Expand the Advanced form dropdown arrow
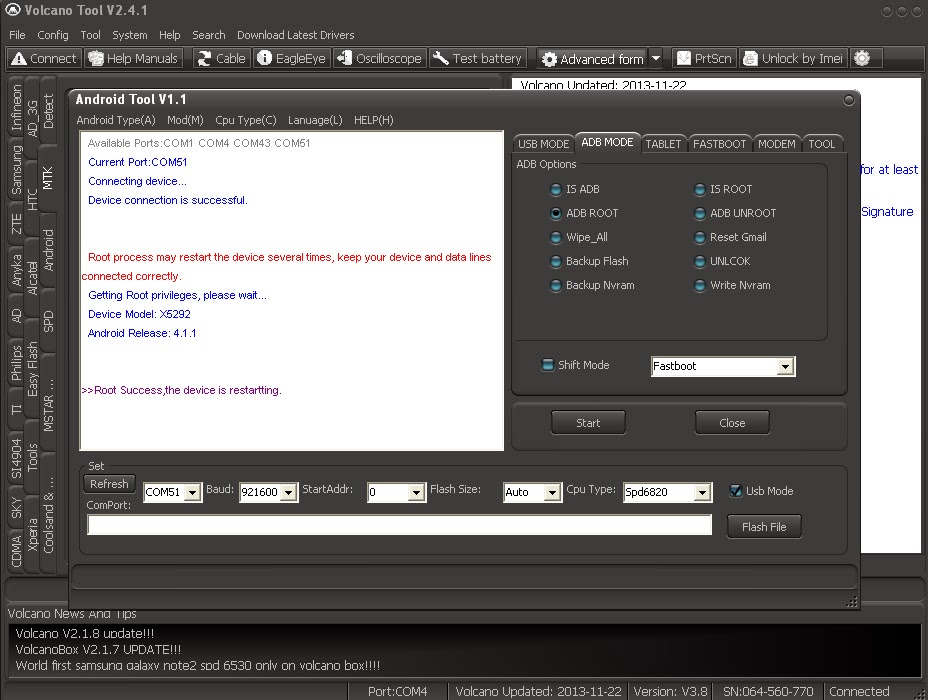This screenshot has width=928, height=700. 656,59
